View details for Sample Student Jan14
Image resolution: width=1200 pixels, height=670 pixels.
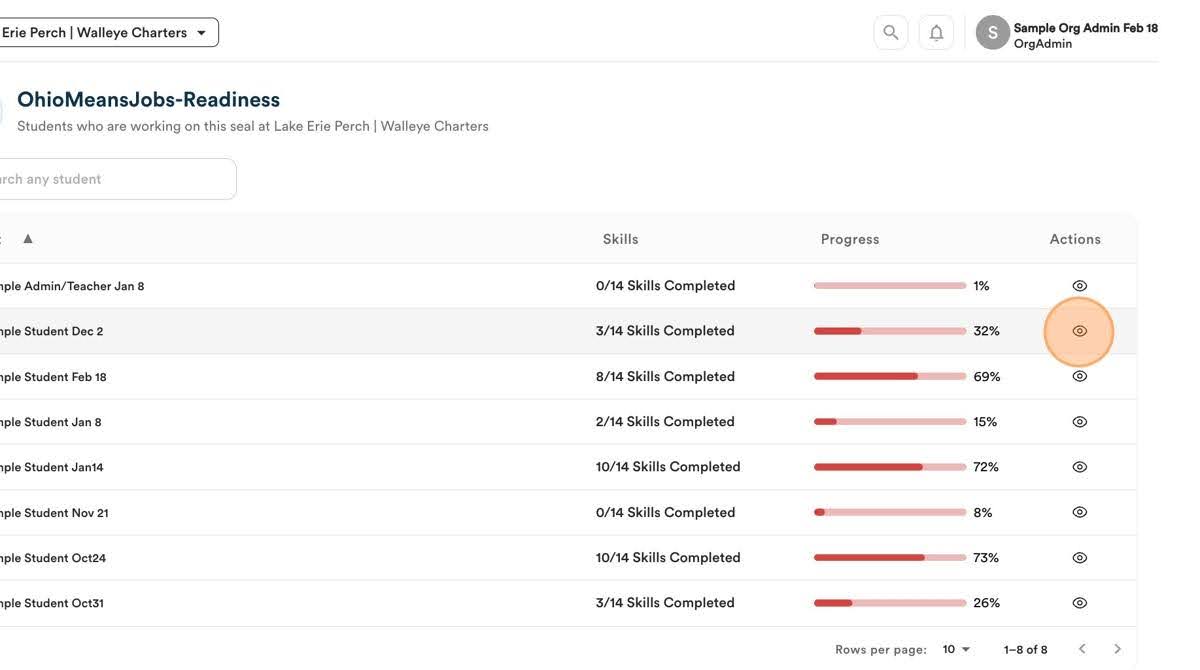point(1079,467)
